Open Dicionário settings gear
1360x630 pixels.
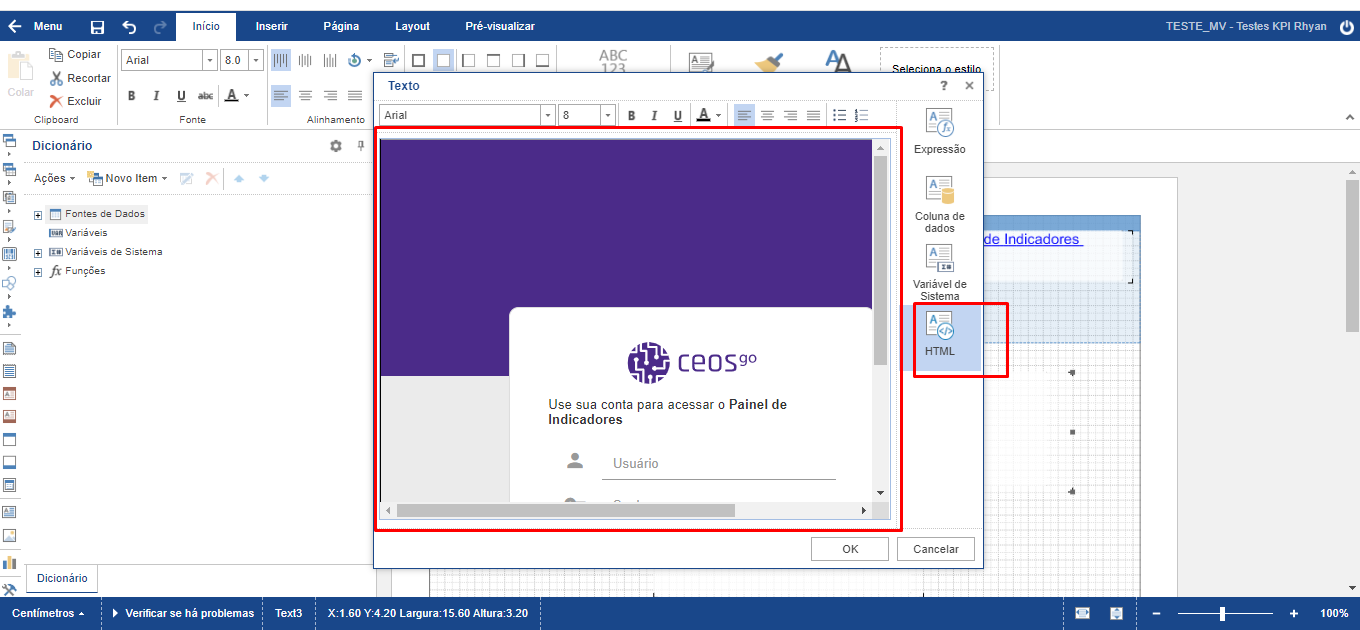(x=336, y=146)
